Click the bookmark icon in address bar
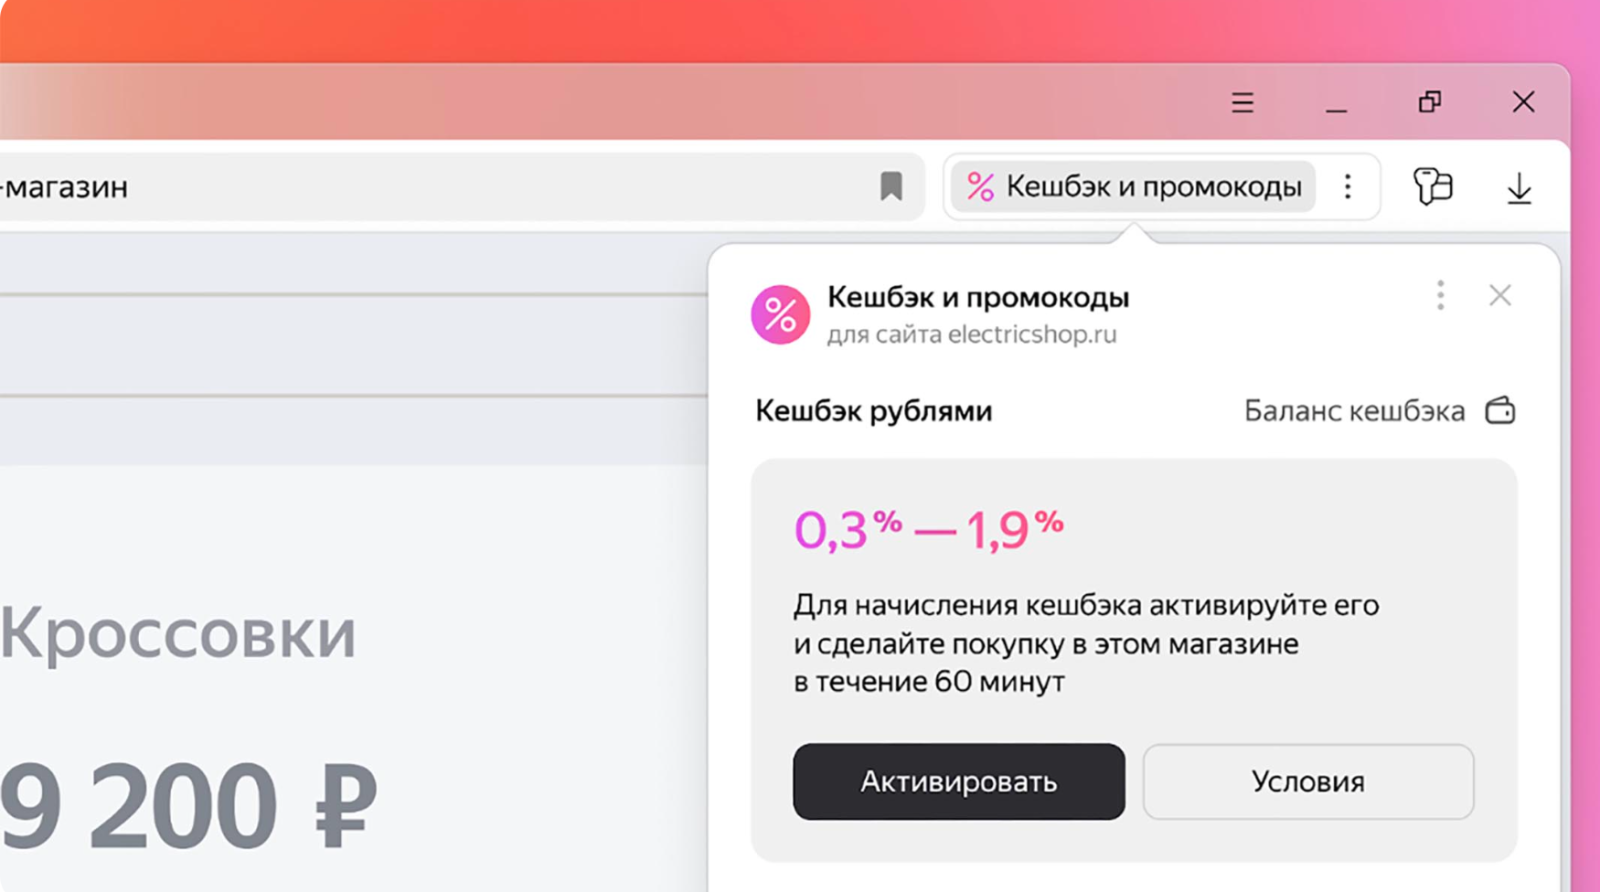Image resolution: width=1600 pixels, height=892 pixels. click(891, 186)
